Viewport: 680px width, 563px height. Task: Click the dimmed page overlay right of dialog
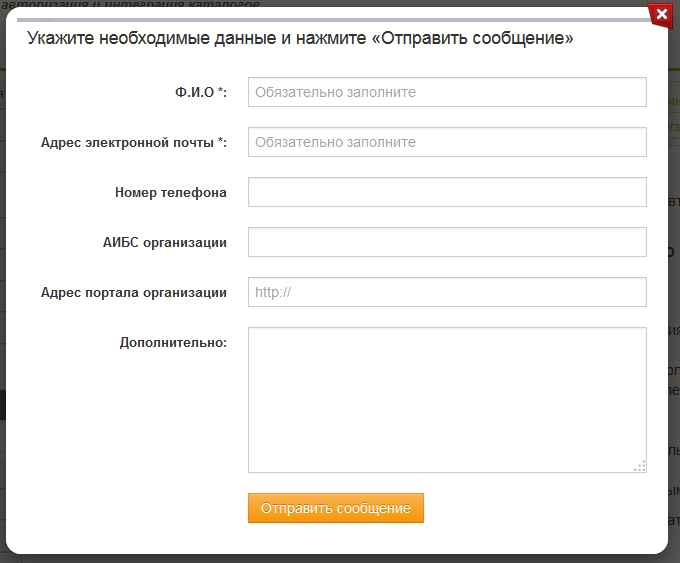pyautogui.click(x=674, y=300)
